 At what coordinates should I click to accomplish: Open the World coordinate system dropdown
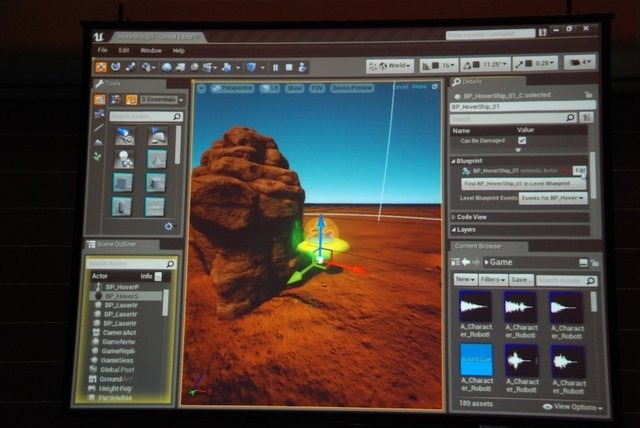[390, 65]
